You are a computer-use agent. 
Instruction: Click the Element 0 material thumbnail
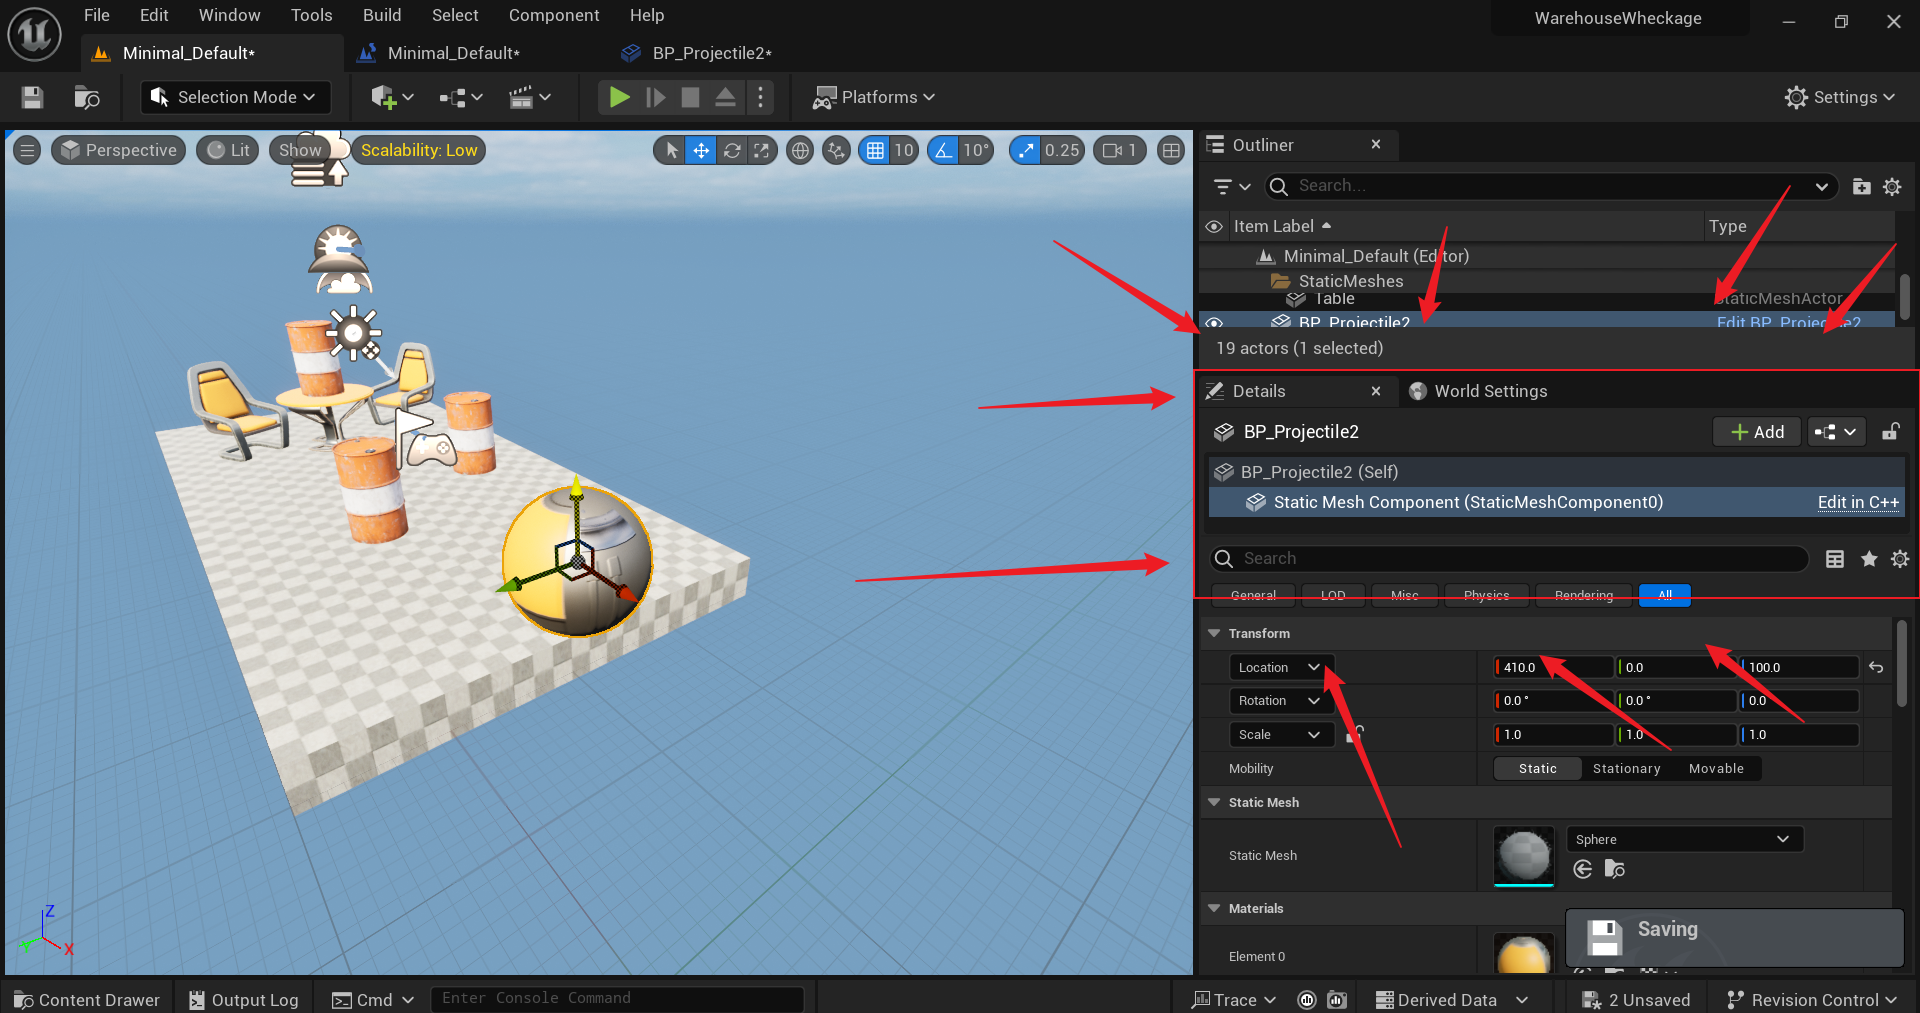tap(1524, 953)
